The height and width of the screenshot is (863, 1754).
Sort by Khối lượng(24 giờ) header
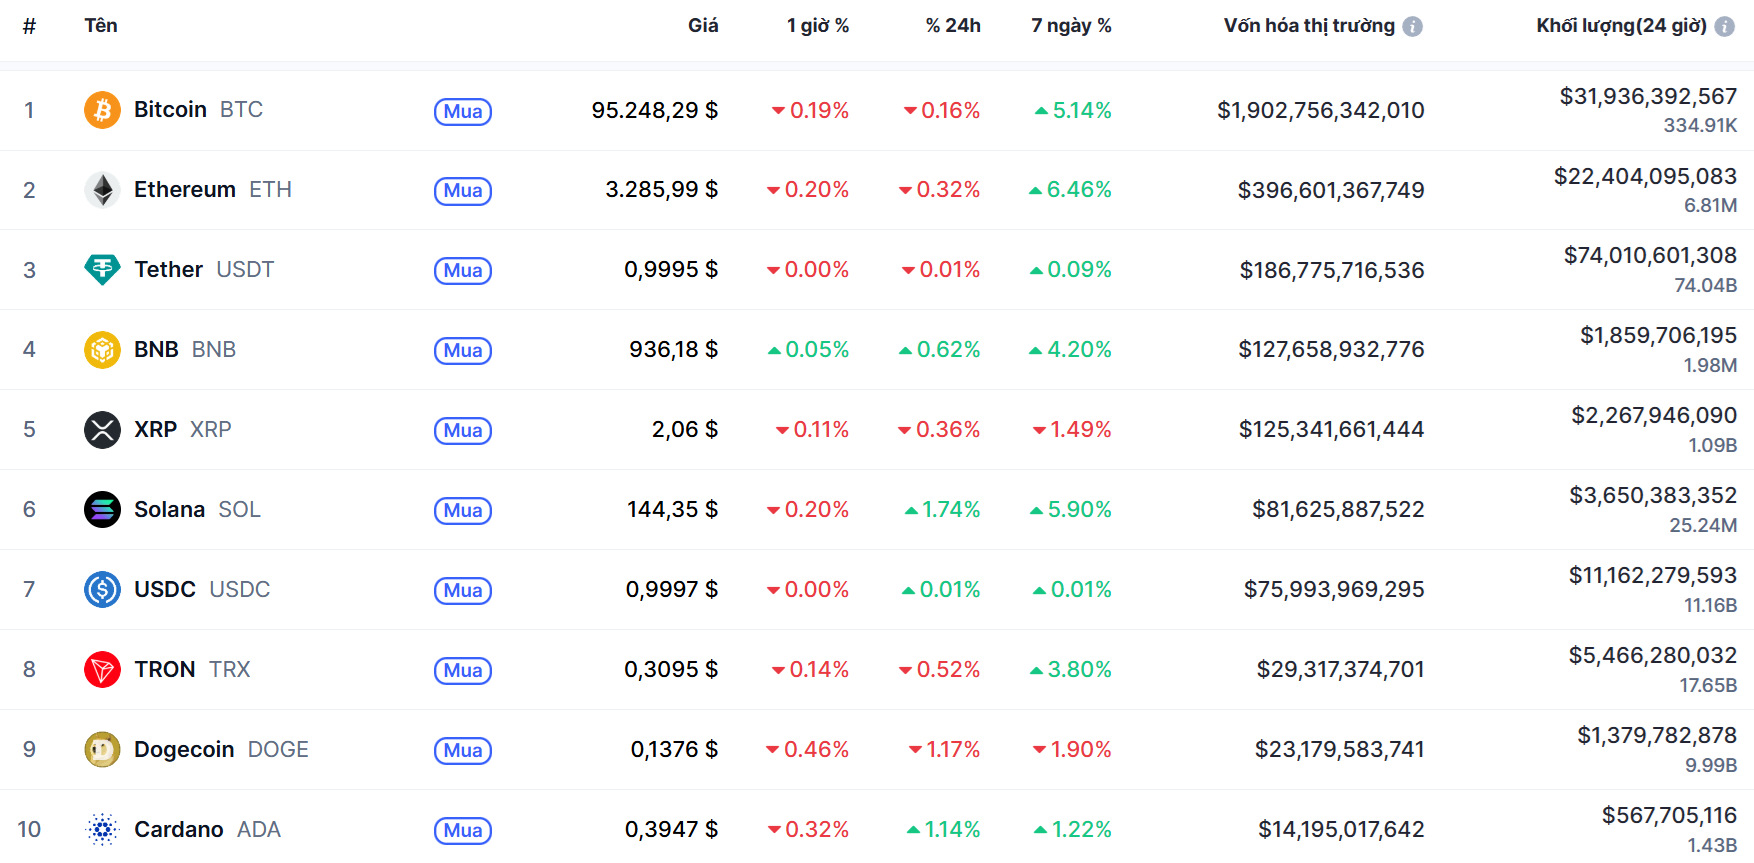click(1621, 26)
